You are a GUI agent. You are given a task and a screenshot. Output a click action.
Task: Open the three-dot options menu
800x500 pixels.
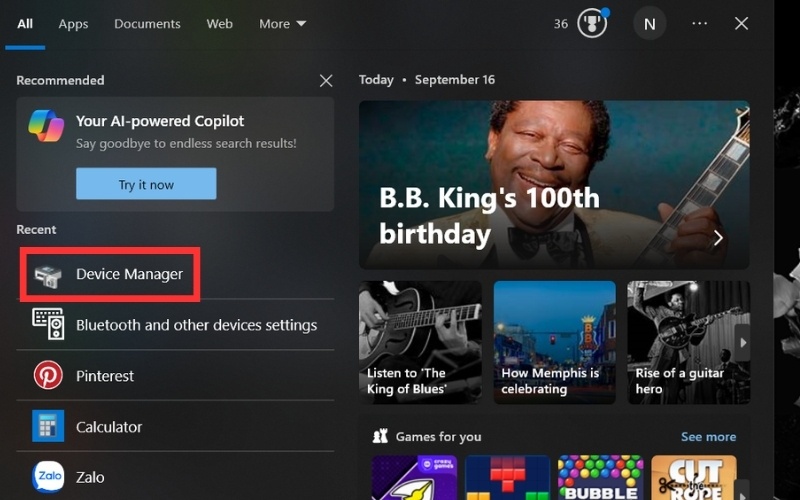point(699,23)
